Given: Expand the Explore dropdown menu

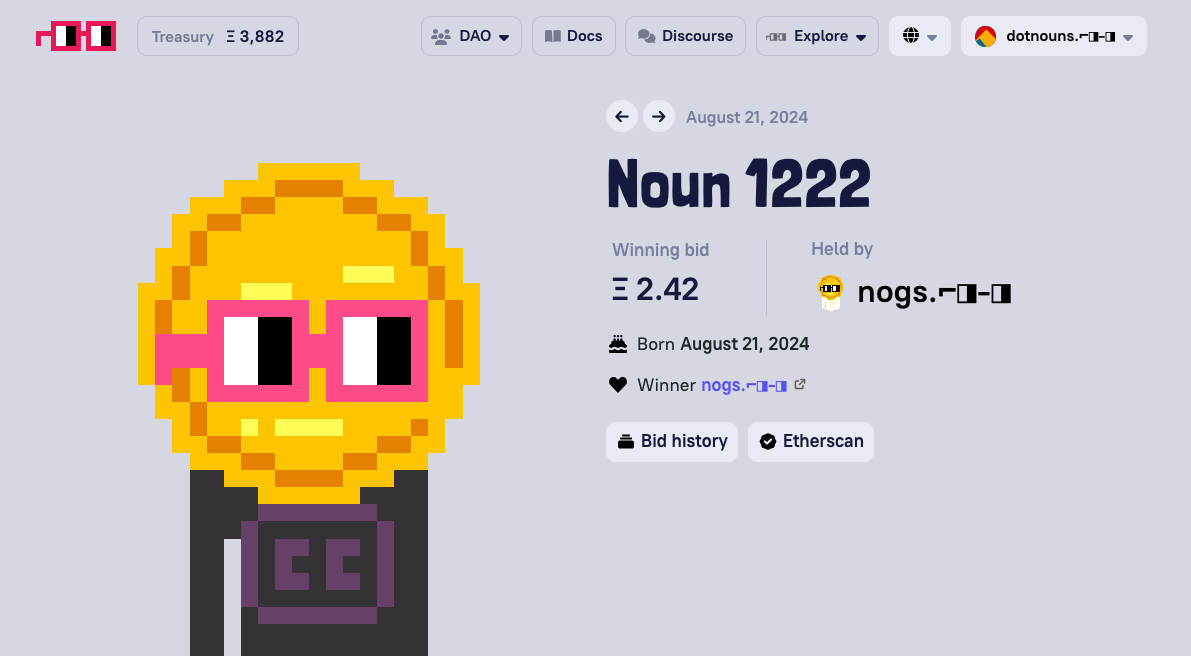Looking at the screenshot, I should pos(817,36).
